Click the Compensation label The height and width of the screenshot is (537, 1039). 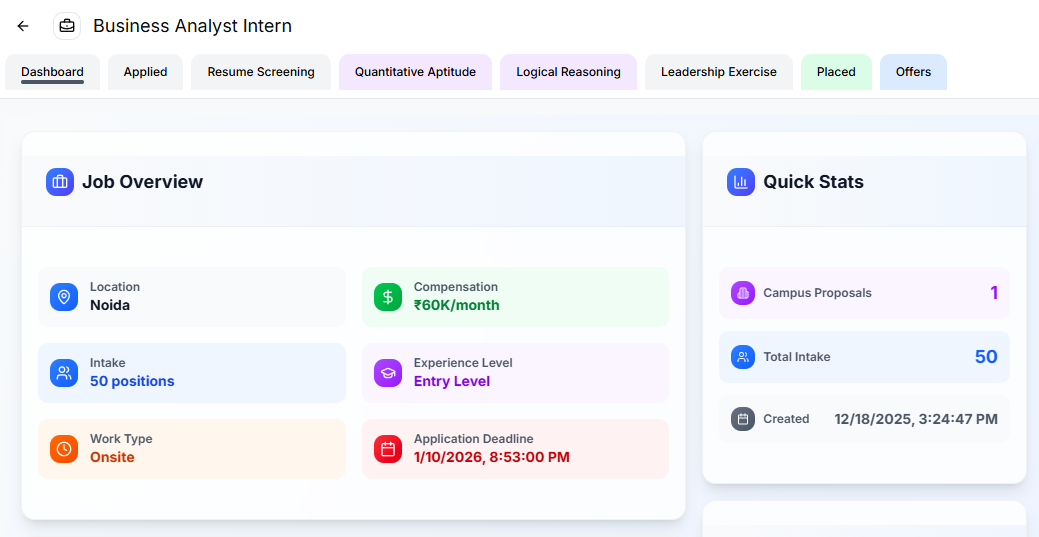tap(456, 287)
